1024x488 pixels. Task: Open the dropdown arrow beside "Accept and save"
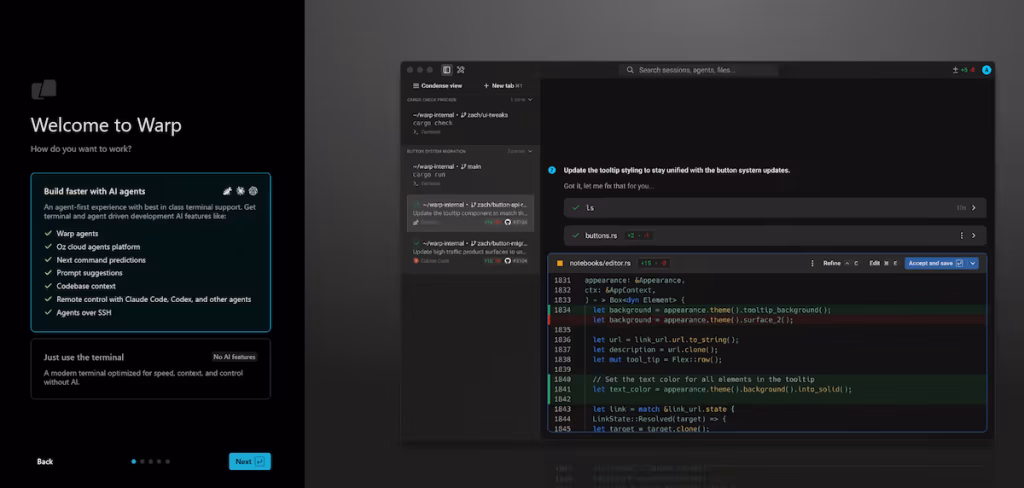pos(973,263)
